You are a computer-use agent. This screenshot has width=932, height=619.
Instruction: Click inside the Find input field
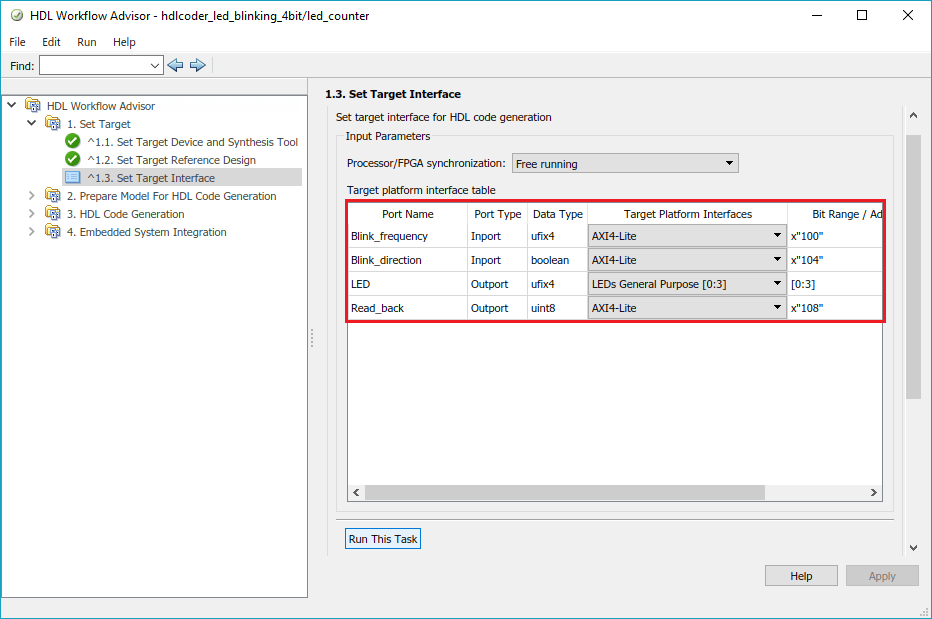click(x=93, y=65)
